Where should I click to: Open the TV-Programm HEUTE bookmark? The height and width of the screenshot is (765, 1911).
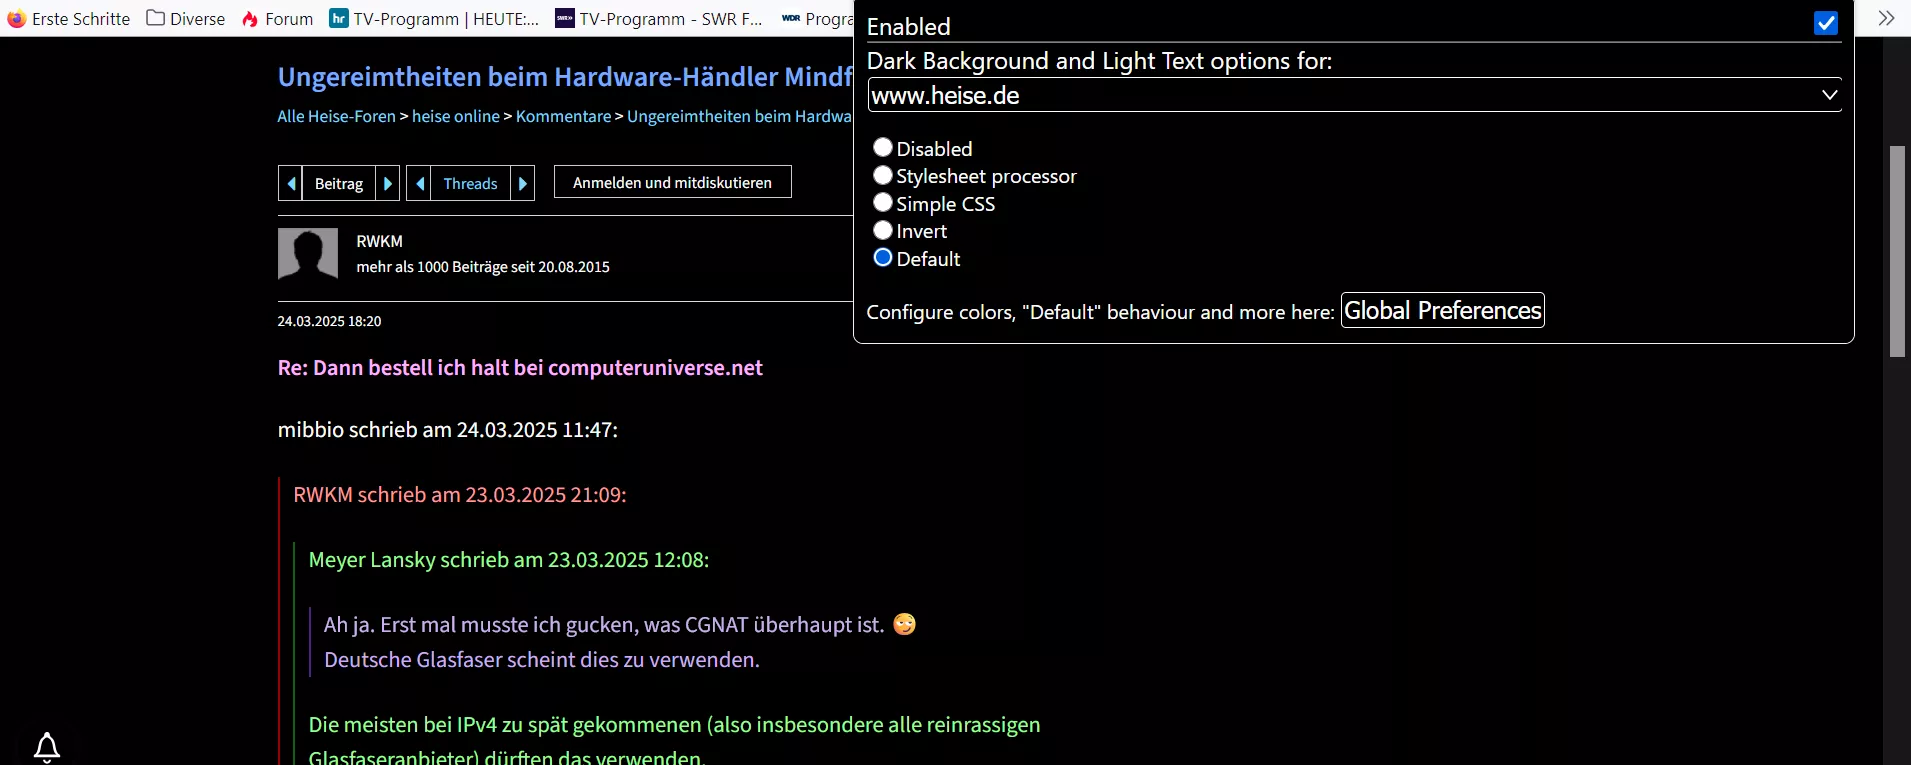click(x=434, y=19)
